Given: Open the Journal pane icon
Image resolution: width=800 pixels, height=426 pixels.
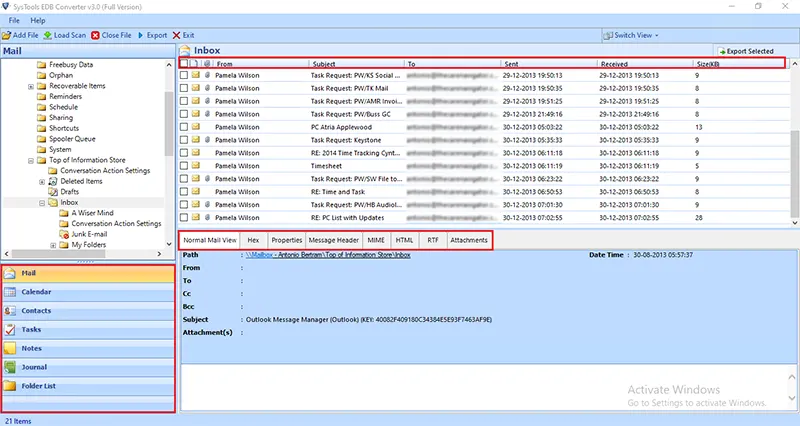Looking at the screenshot, I should click(10, 367).
